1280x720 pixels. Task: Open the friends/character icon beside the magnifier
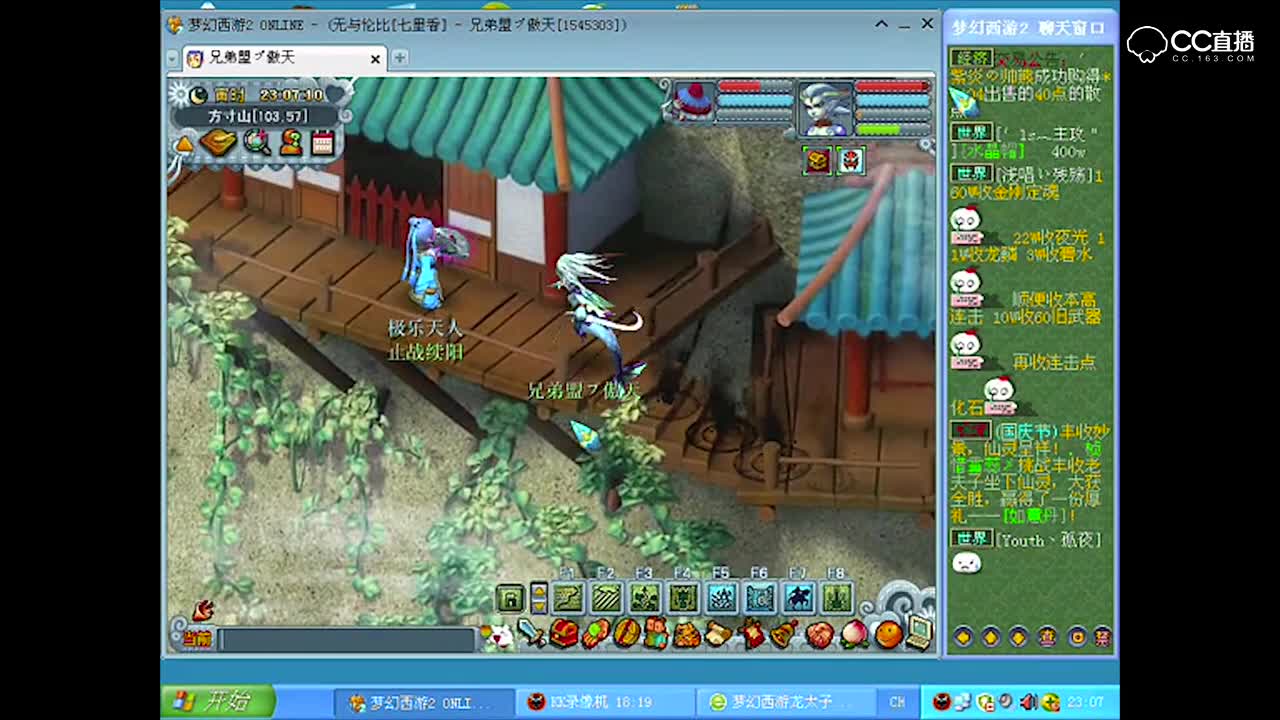291,143
